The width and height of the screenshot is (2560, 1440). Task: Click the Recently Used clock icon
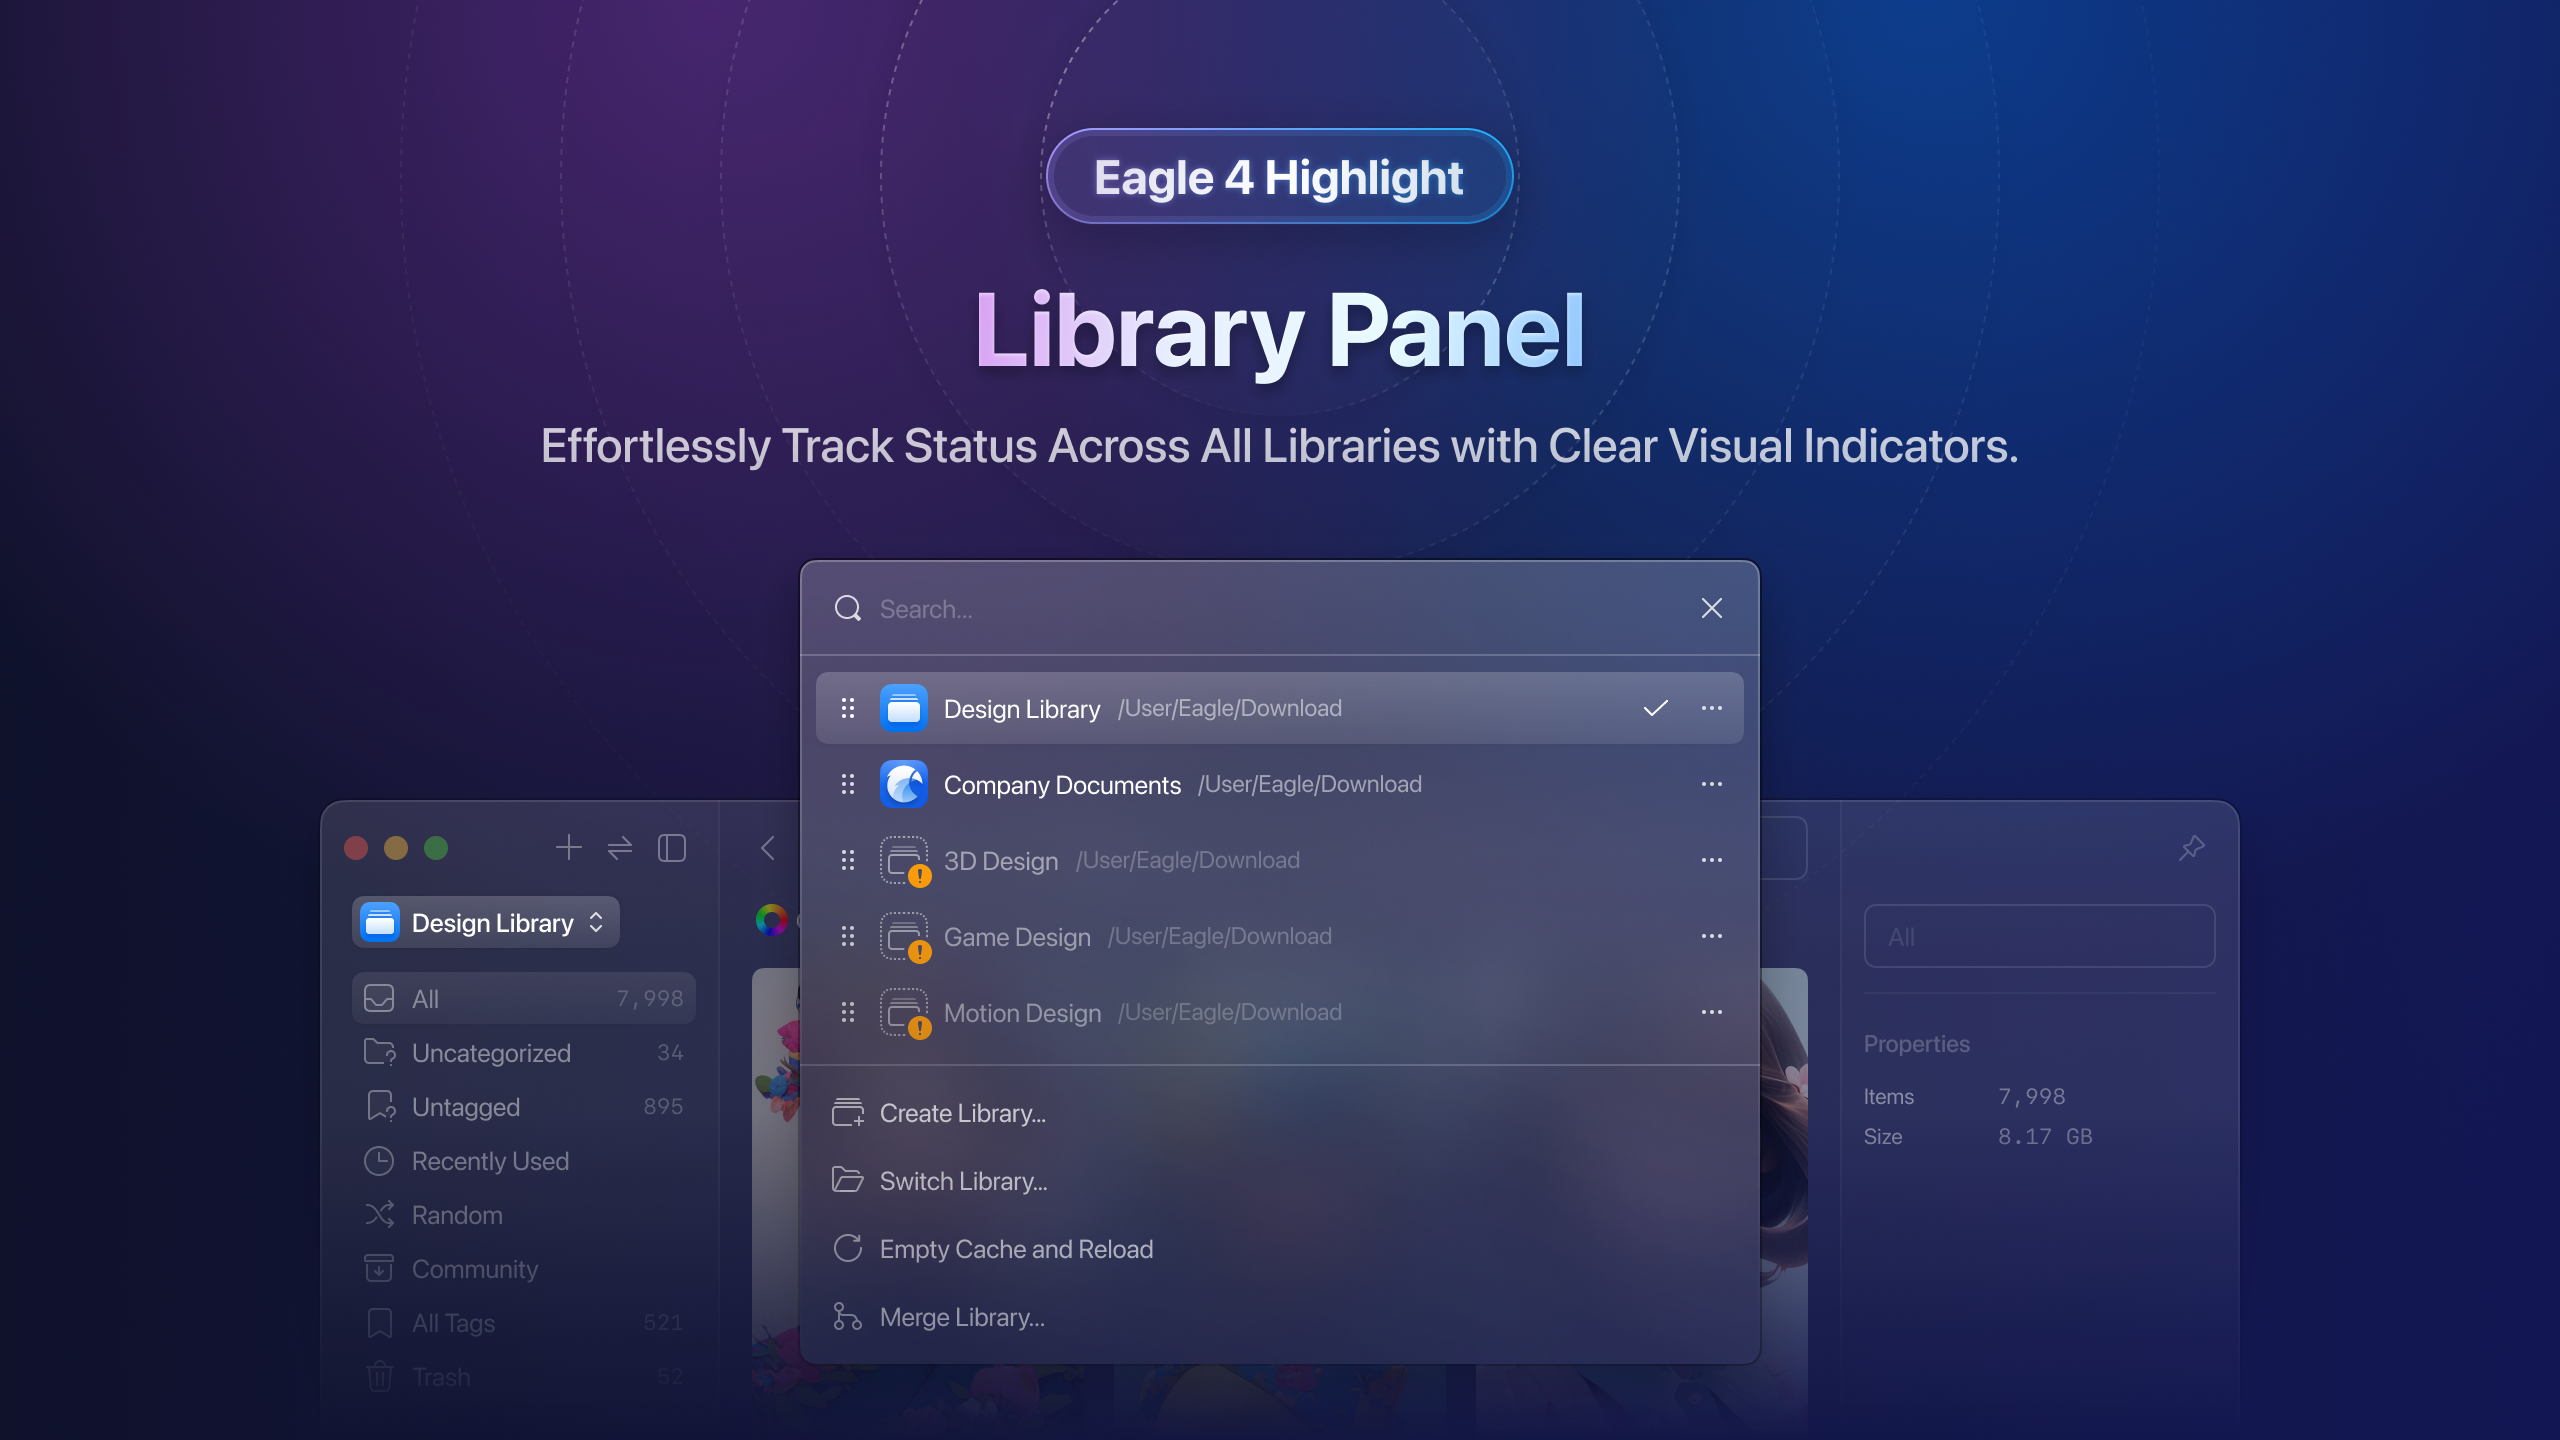(x=379, y=1161)
